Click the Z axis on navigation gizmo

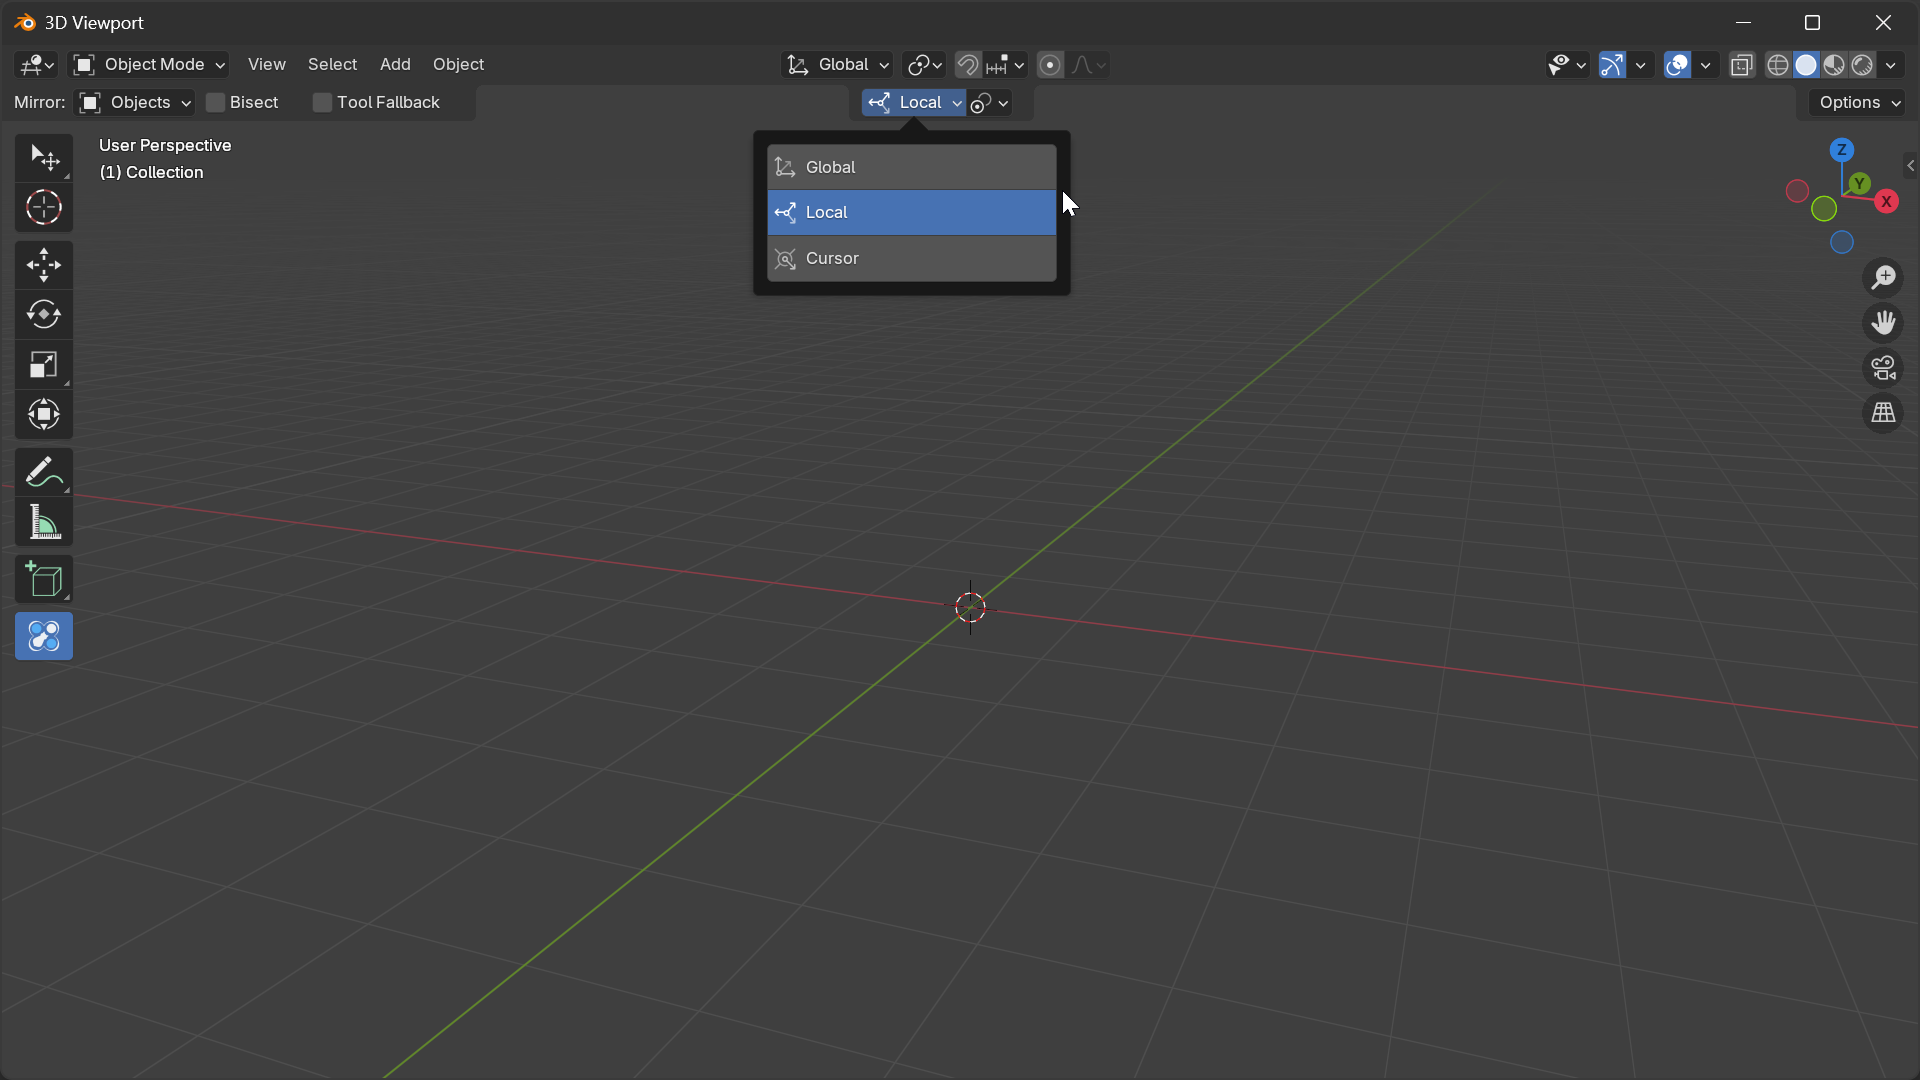[1841, 150]
